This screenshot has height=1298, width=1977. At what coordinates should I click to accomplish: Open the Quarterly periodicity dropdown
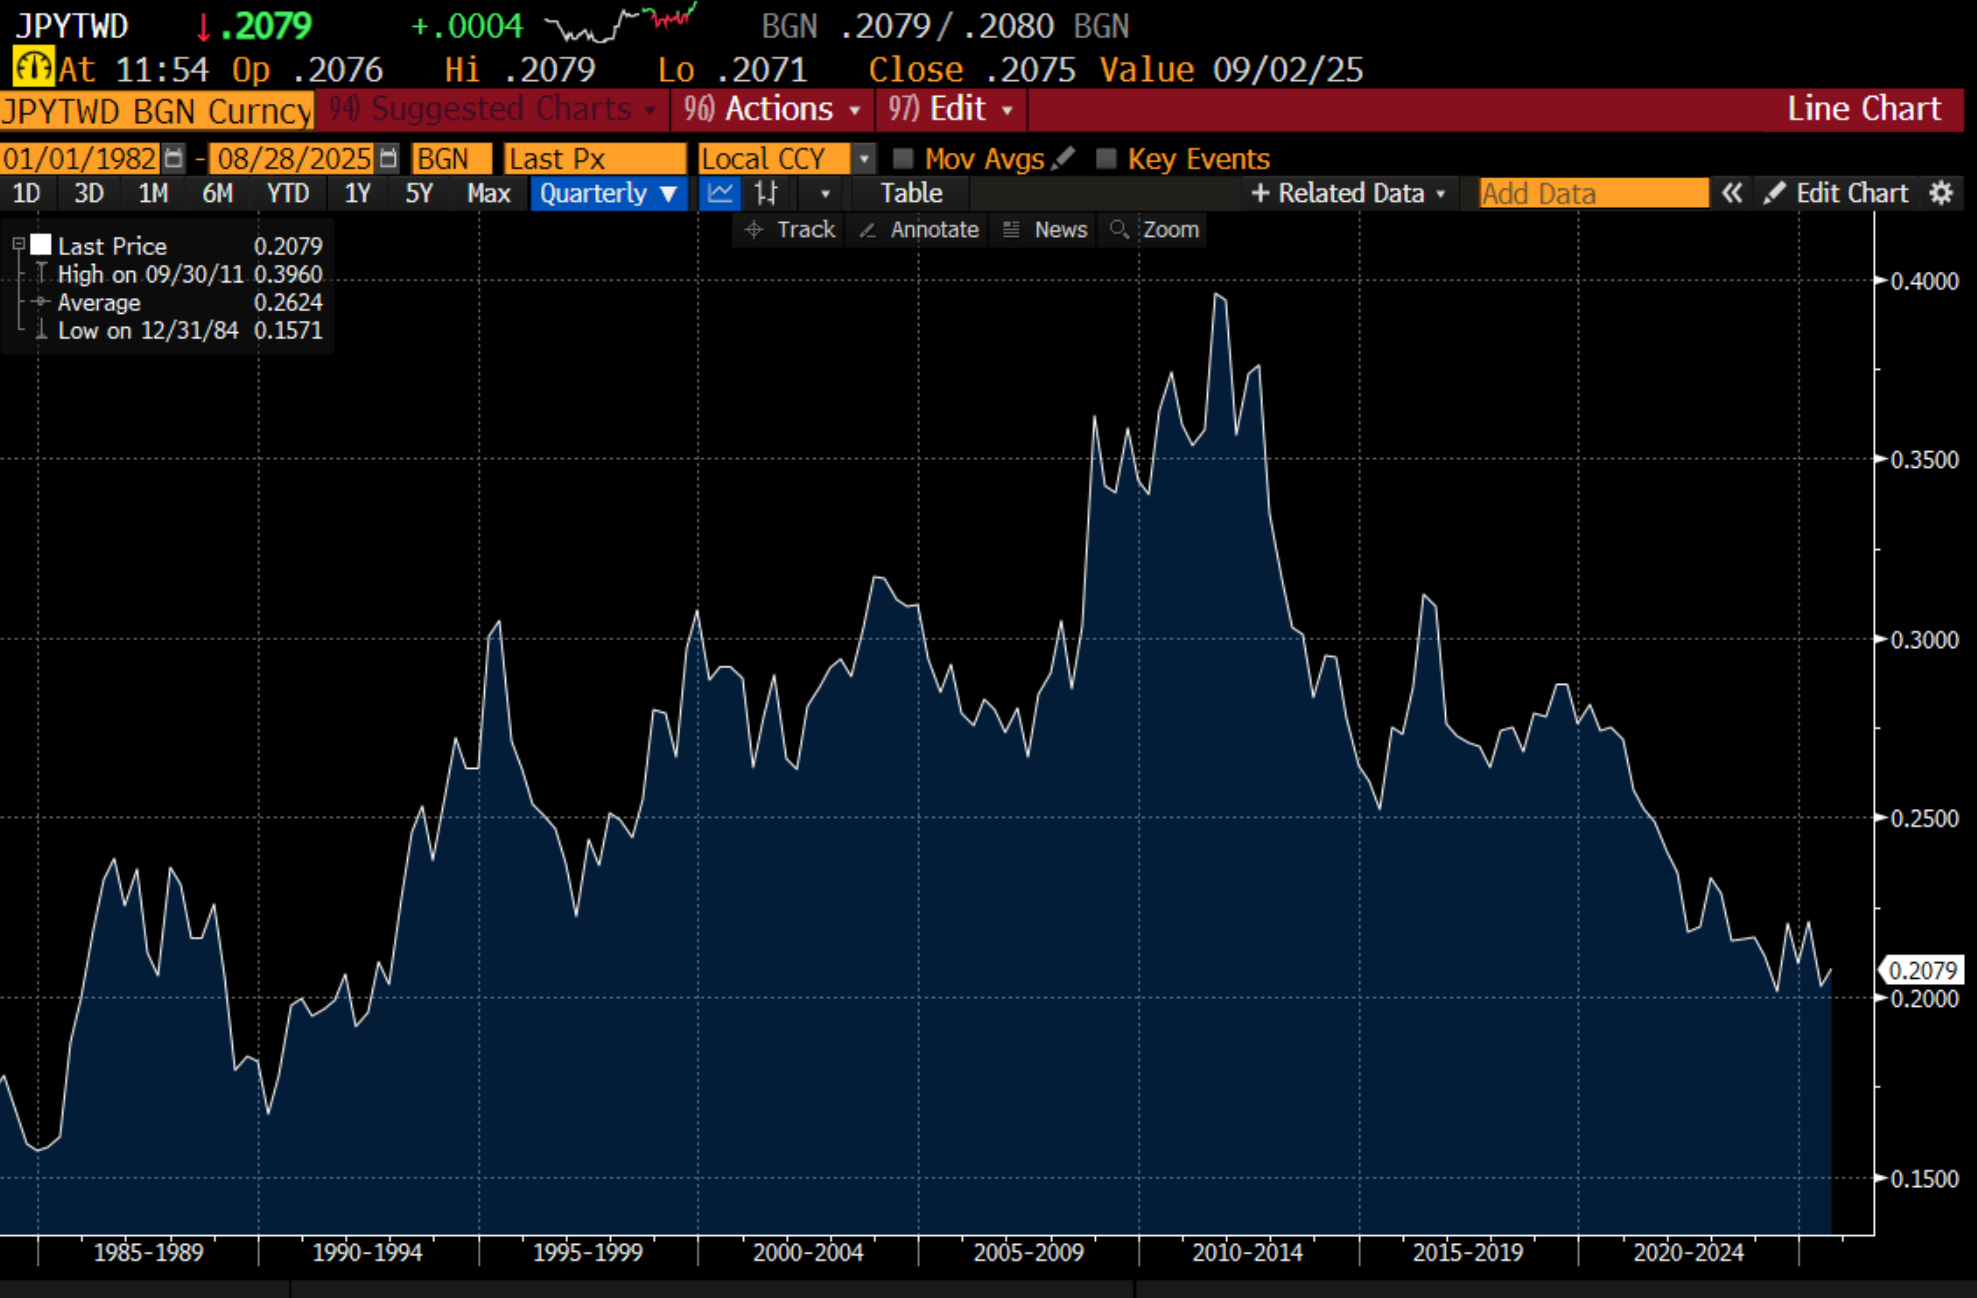[x=608, y=193]
